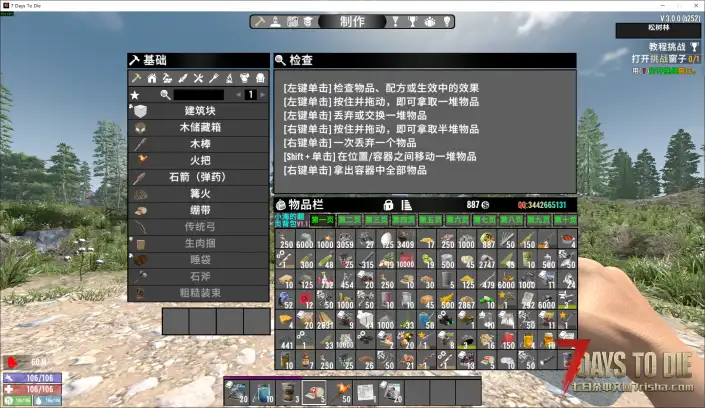Select the ammo bullet recipe category

183,78
